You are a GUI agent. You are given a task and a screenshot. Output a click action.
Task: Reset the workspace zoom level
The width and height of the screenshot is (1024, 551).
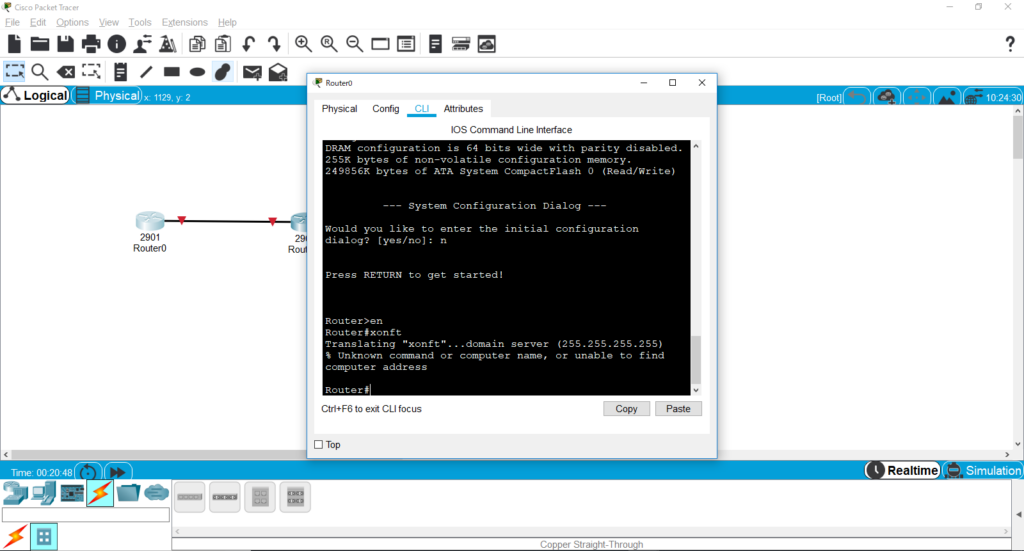(329, 44)
